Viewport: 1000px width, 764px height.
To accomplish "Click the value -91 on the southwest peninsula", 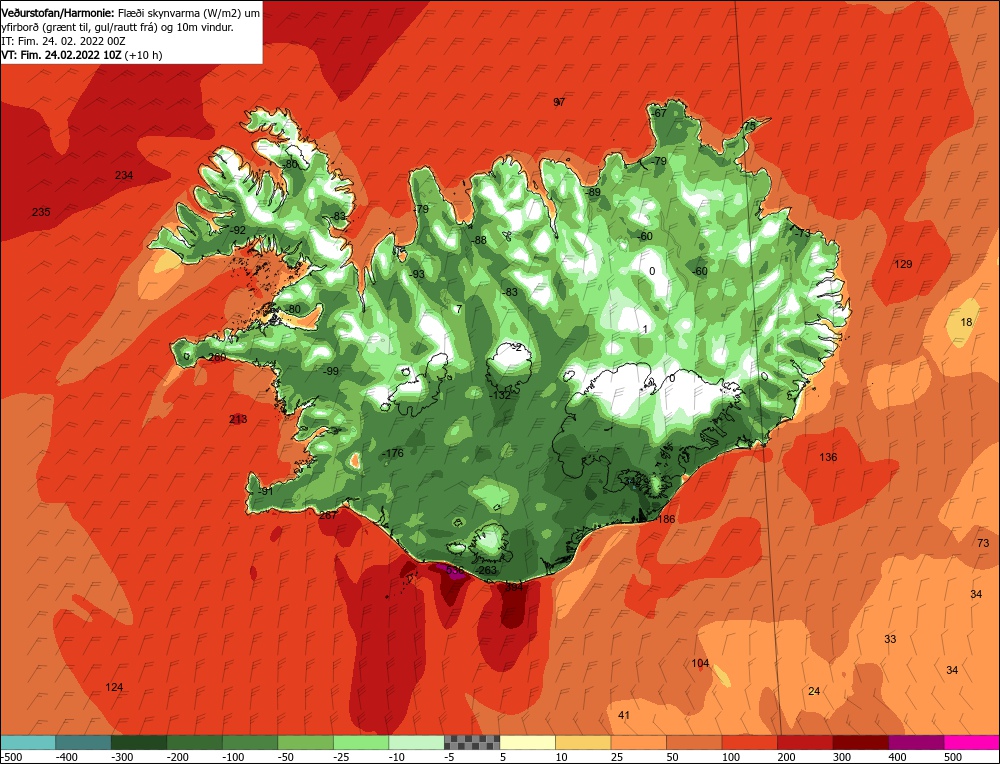I will 265,492.
